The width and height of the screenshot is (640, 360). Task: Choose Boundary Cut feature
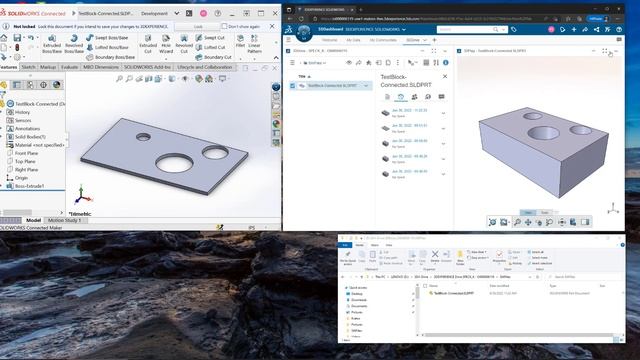(x=213, y=57)
